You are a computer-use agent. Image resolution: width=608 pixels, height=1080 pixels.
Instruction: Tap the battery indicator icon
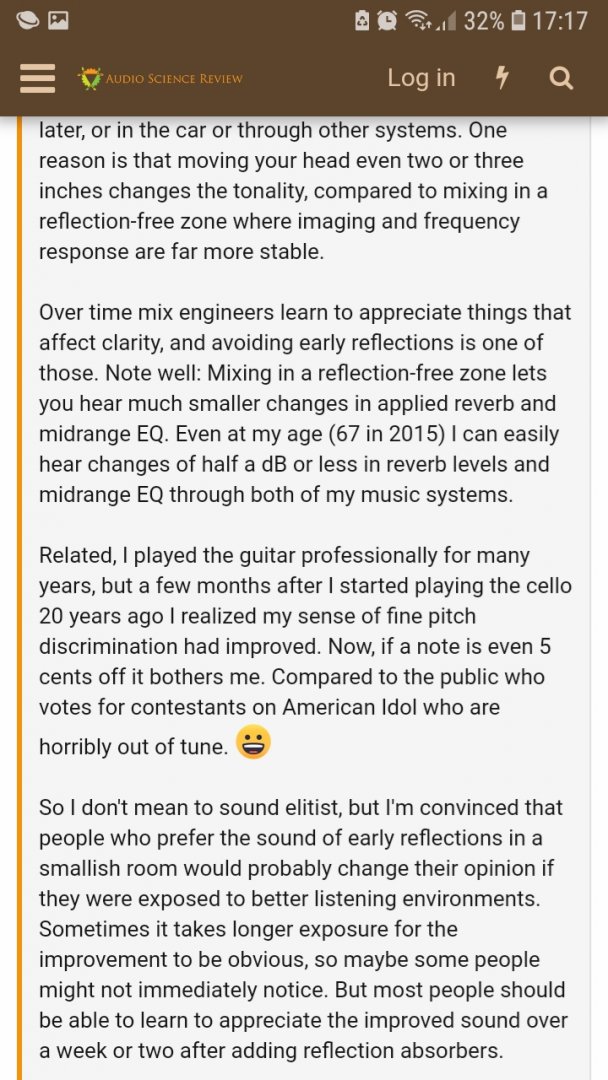(519, 21)
